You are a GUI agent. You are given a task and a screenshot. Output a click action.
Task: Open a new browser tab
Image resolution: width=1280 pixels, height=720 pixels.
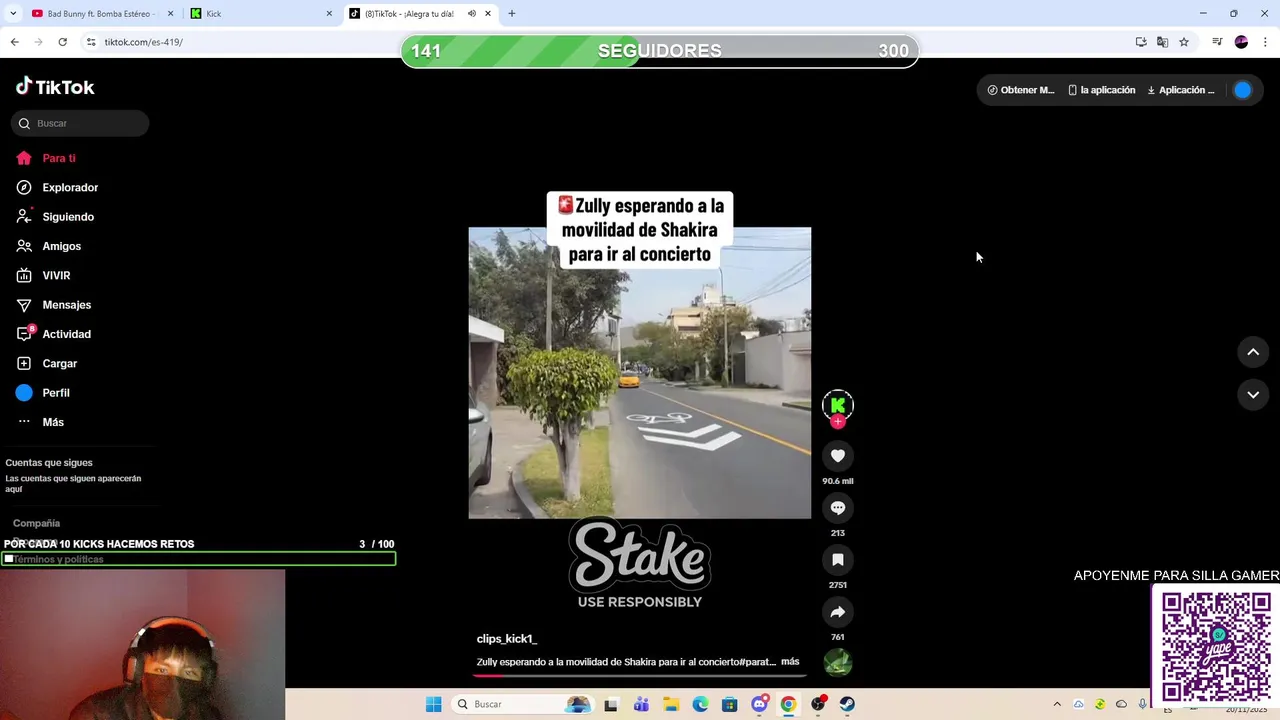point(512,14)
